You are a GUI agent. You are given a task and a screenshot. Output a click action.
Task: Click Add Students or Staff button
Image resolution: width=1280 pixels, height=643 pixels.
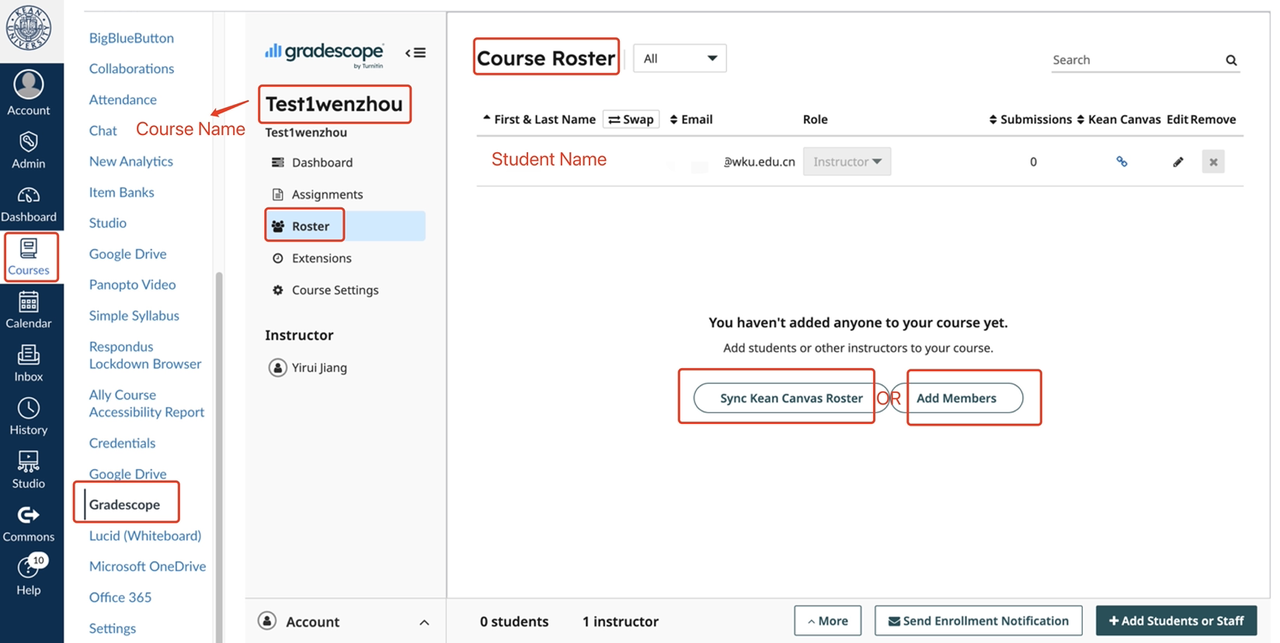(x=1176, y=621)
